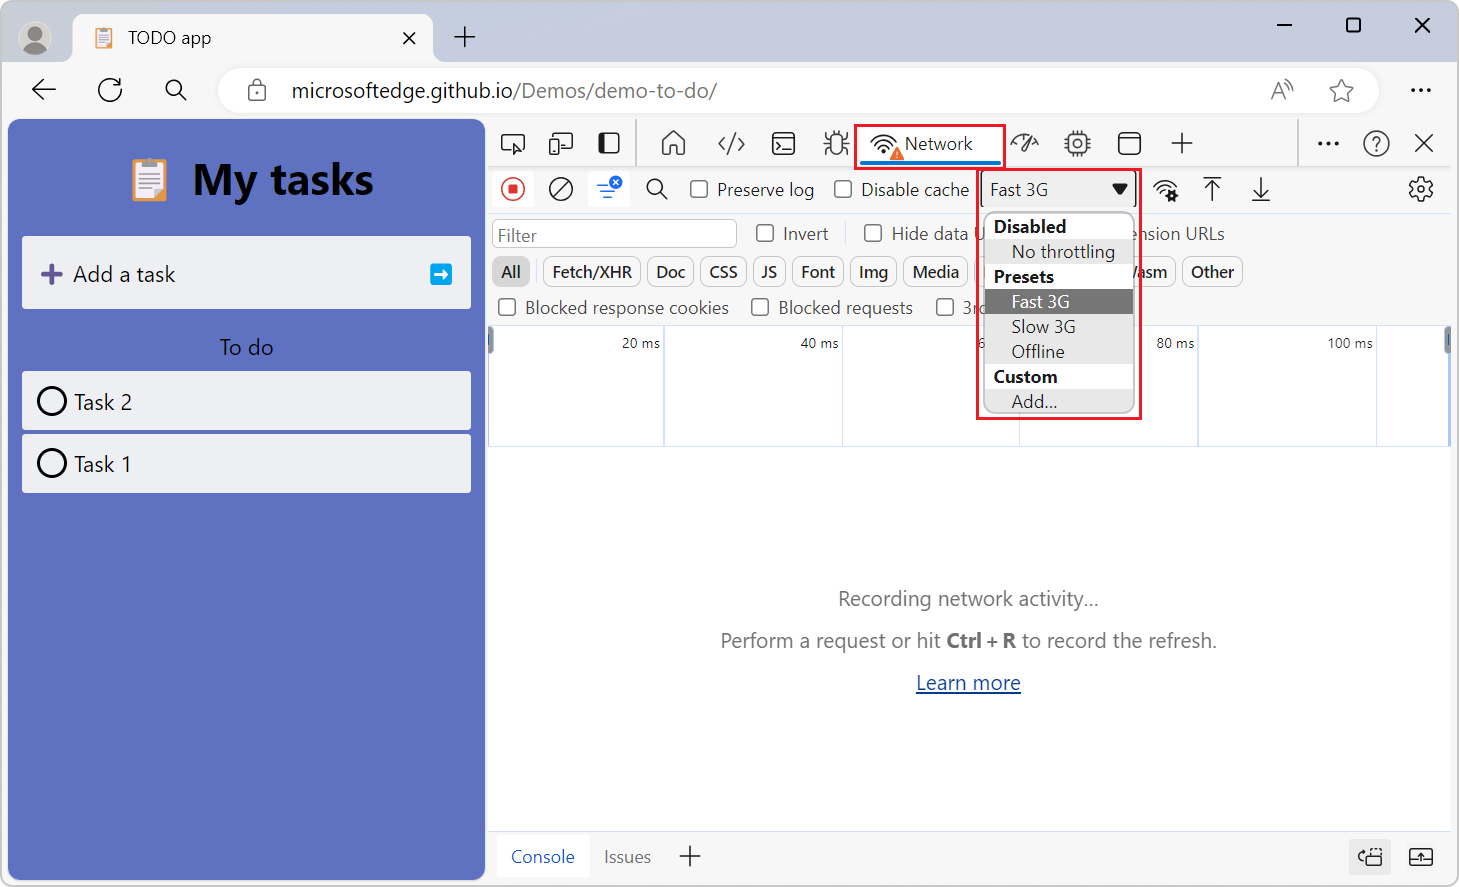Open DevTools help question mark
The height and width of the screenshot is (887, 1459).
pos(1376,144)
